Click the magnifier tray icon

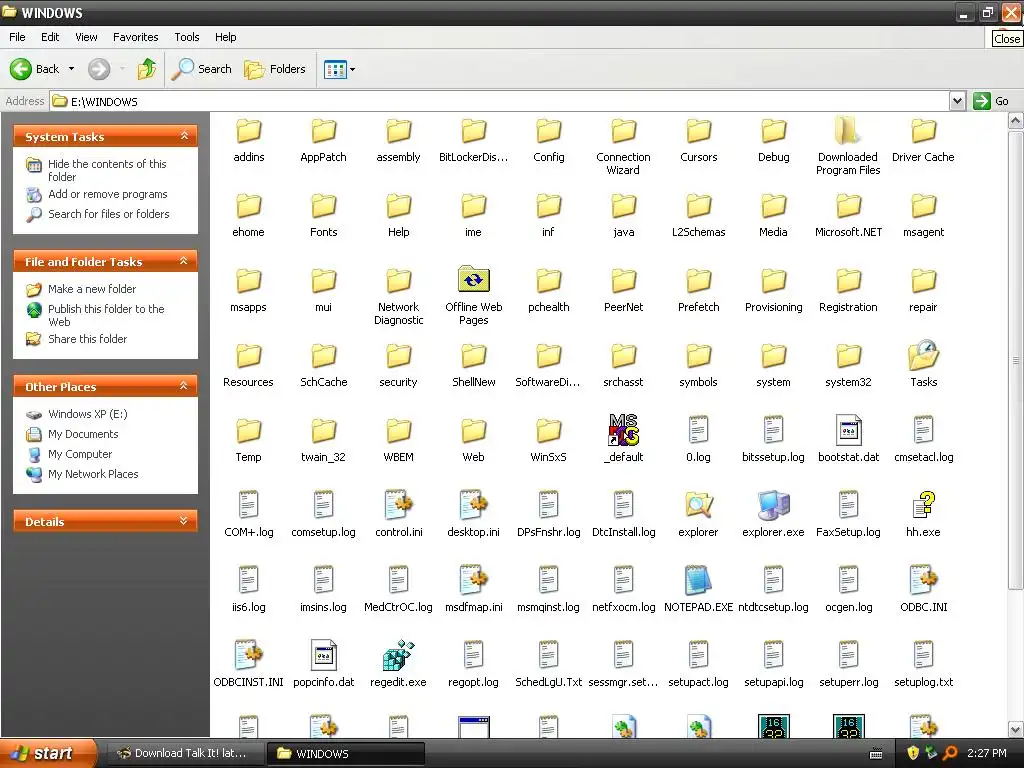[x=950, y=753]
